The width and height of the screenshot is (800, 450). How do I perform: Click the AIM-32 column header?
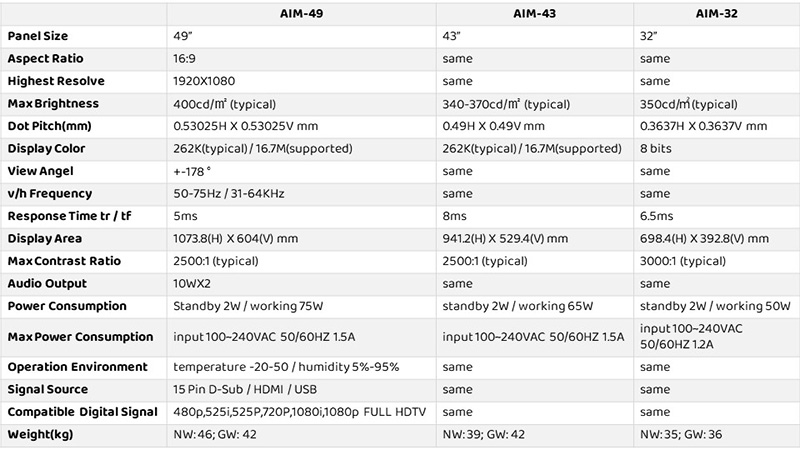pyautogui.click(x=716, y=14)
